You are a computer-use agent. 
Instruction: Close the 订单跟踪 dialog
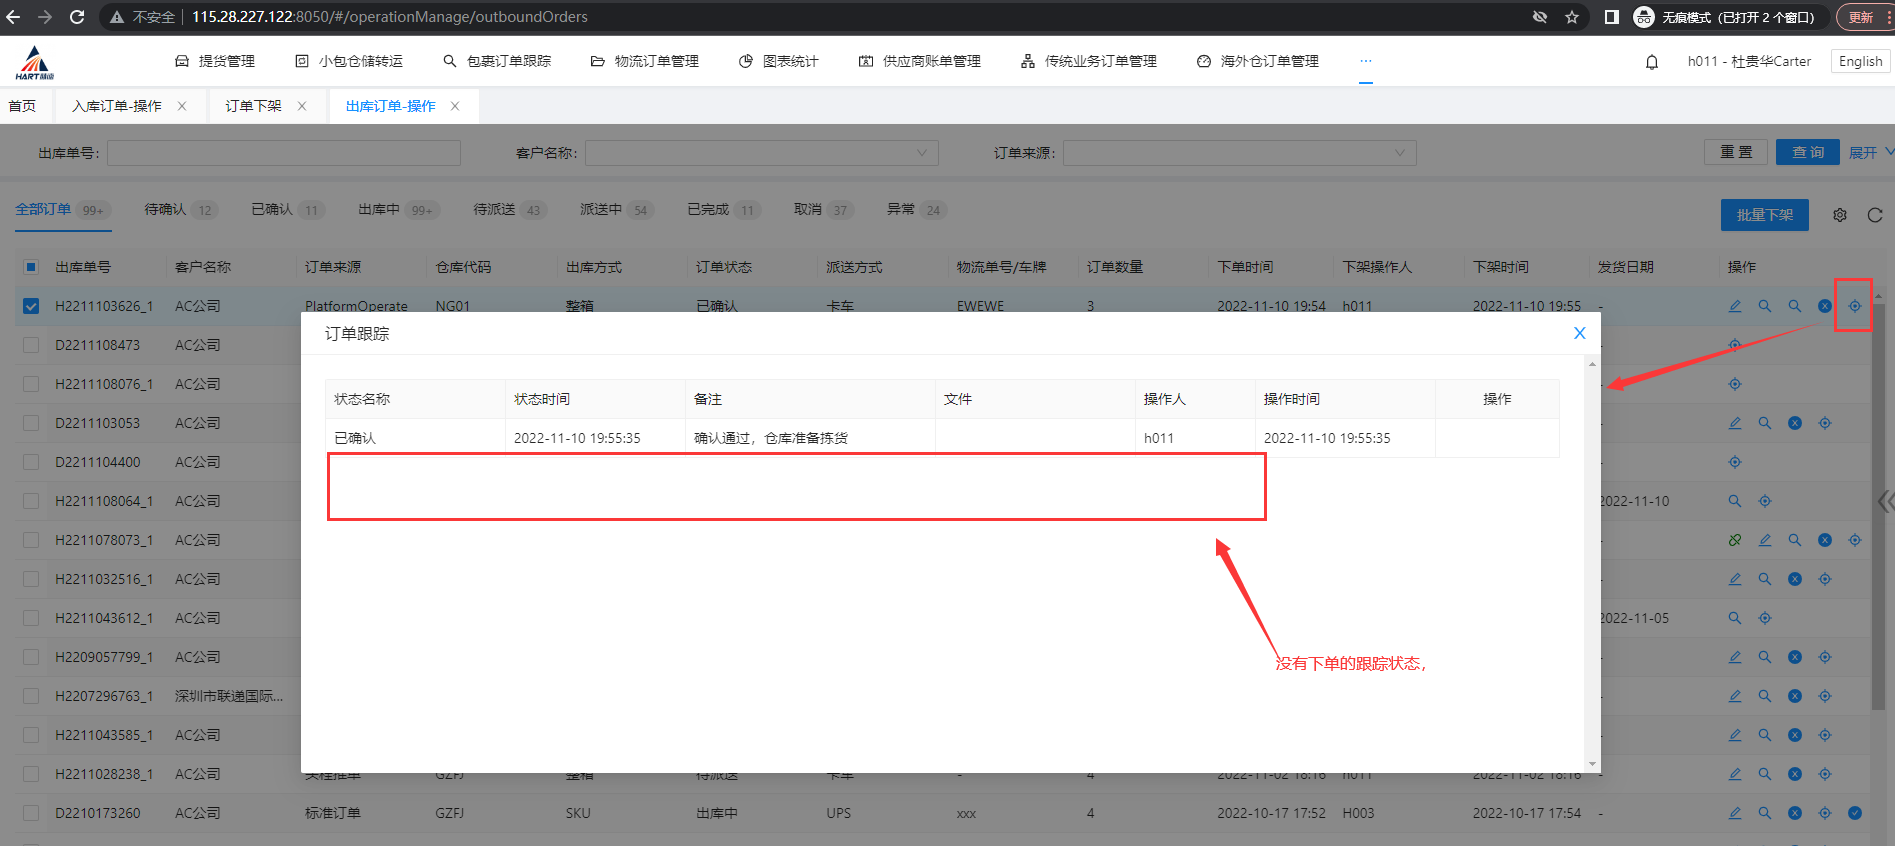[x=1579, y=333]
